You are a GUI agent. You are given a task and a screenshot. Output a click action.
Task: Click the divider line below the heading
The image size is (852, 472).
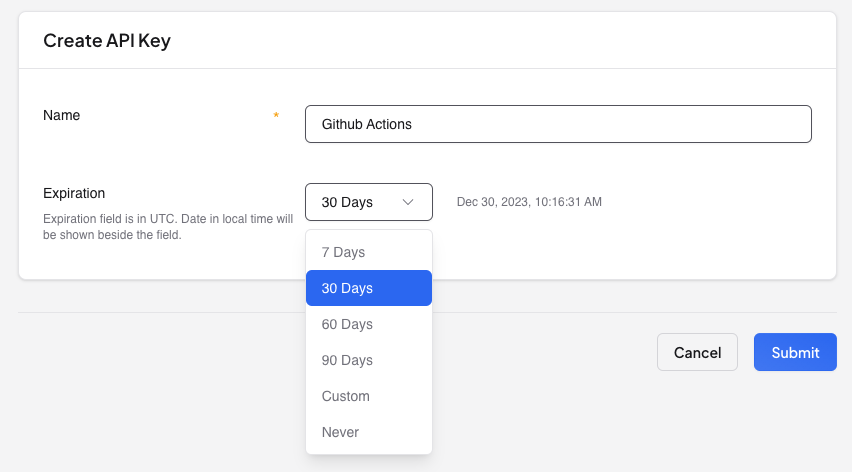[x=427, y=69]
